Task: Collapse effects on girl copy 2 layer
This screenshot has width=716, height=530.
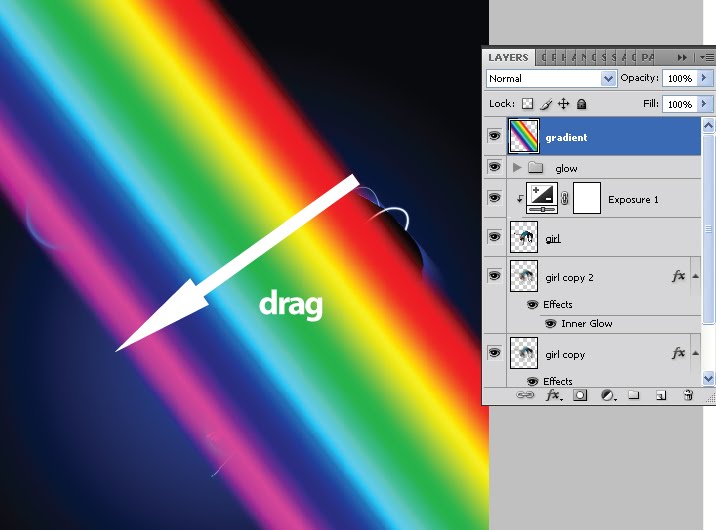Action: 695,276
